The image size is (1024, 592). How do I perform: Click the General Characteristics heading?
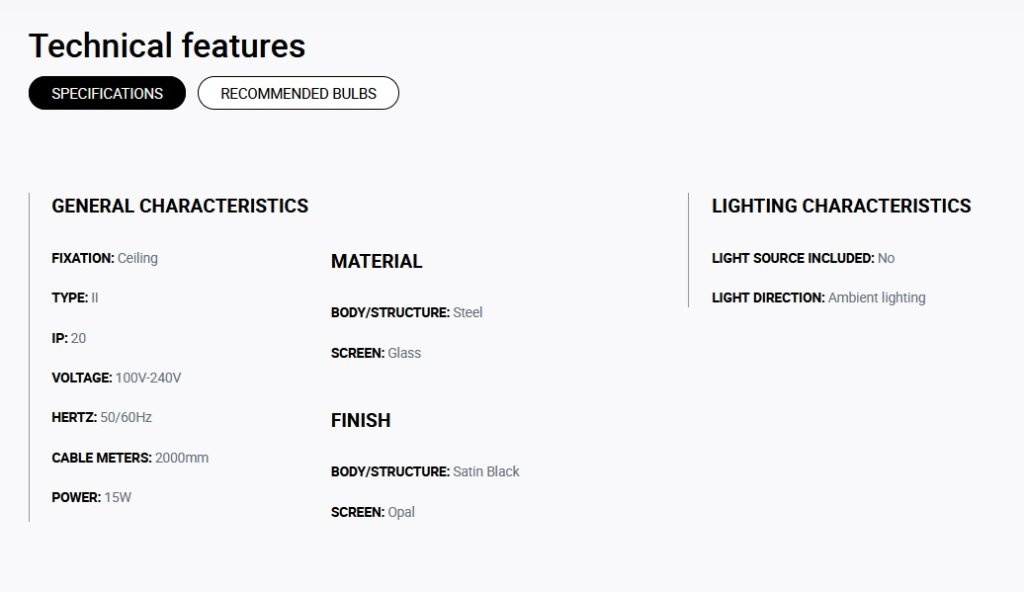click(180, 206)
